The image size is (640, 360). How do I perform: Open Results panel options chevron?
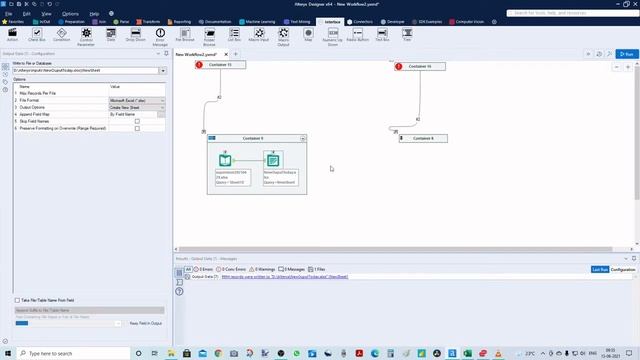(x=626, y=259)
